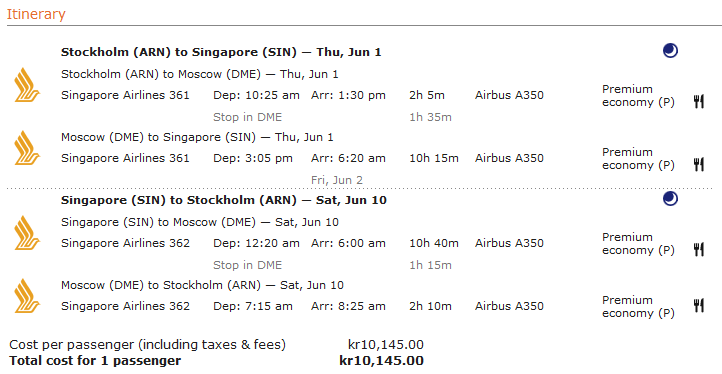This screenshot has width=722, height=374.
Task: Click Singapore Airlines logo beside Moscow–Singapore segment
Action: 27,148
